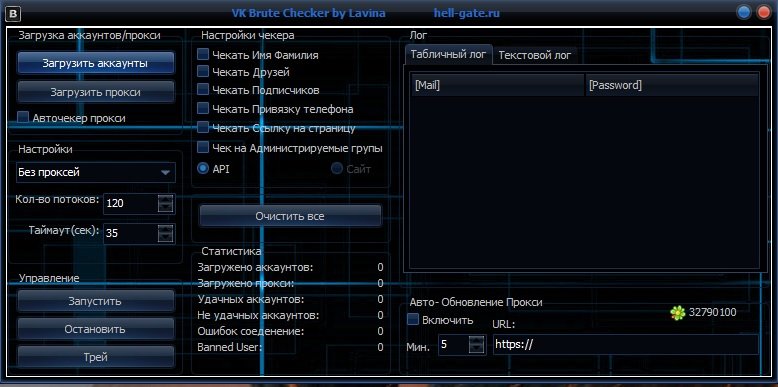Decrement the Мин. value down arrow
The width and height of the screenshot is (778, 387).
tap(476, 349)
